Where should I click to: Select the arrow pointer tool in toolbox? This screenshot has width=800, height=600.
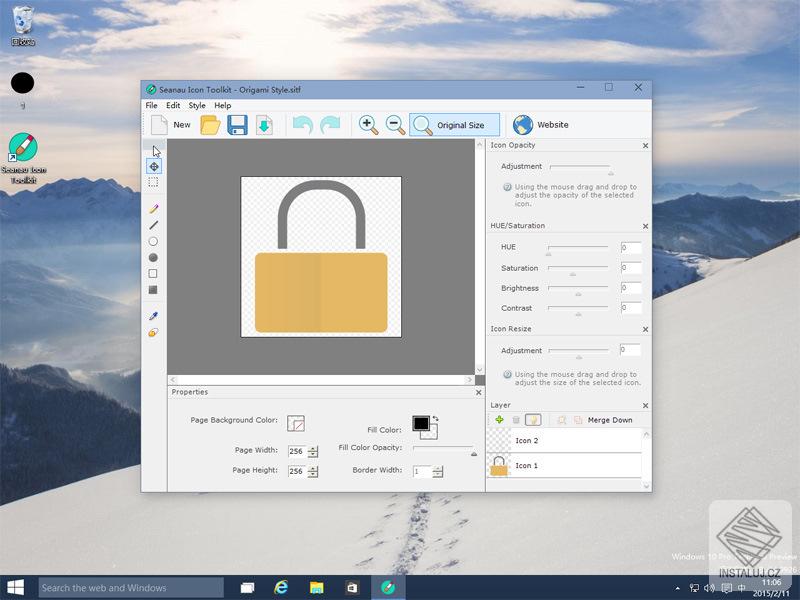[155, 151]
